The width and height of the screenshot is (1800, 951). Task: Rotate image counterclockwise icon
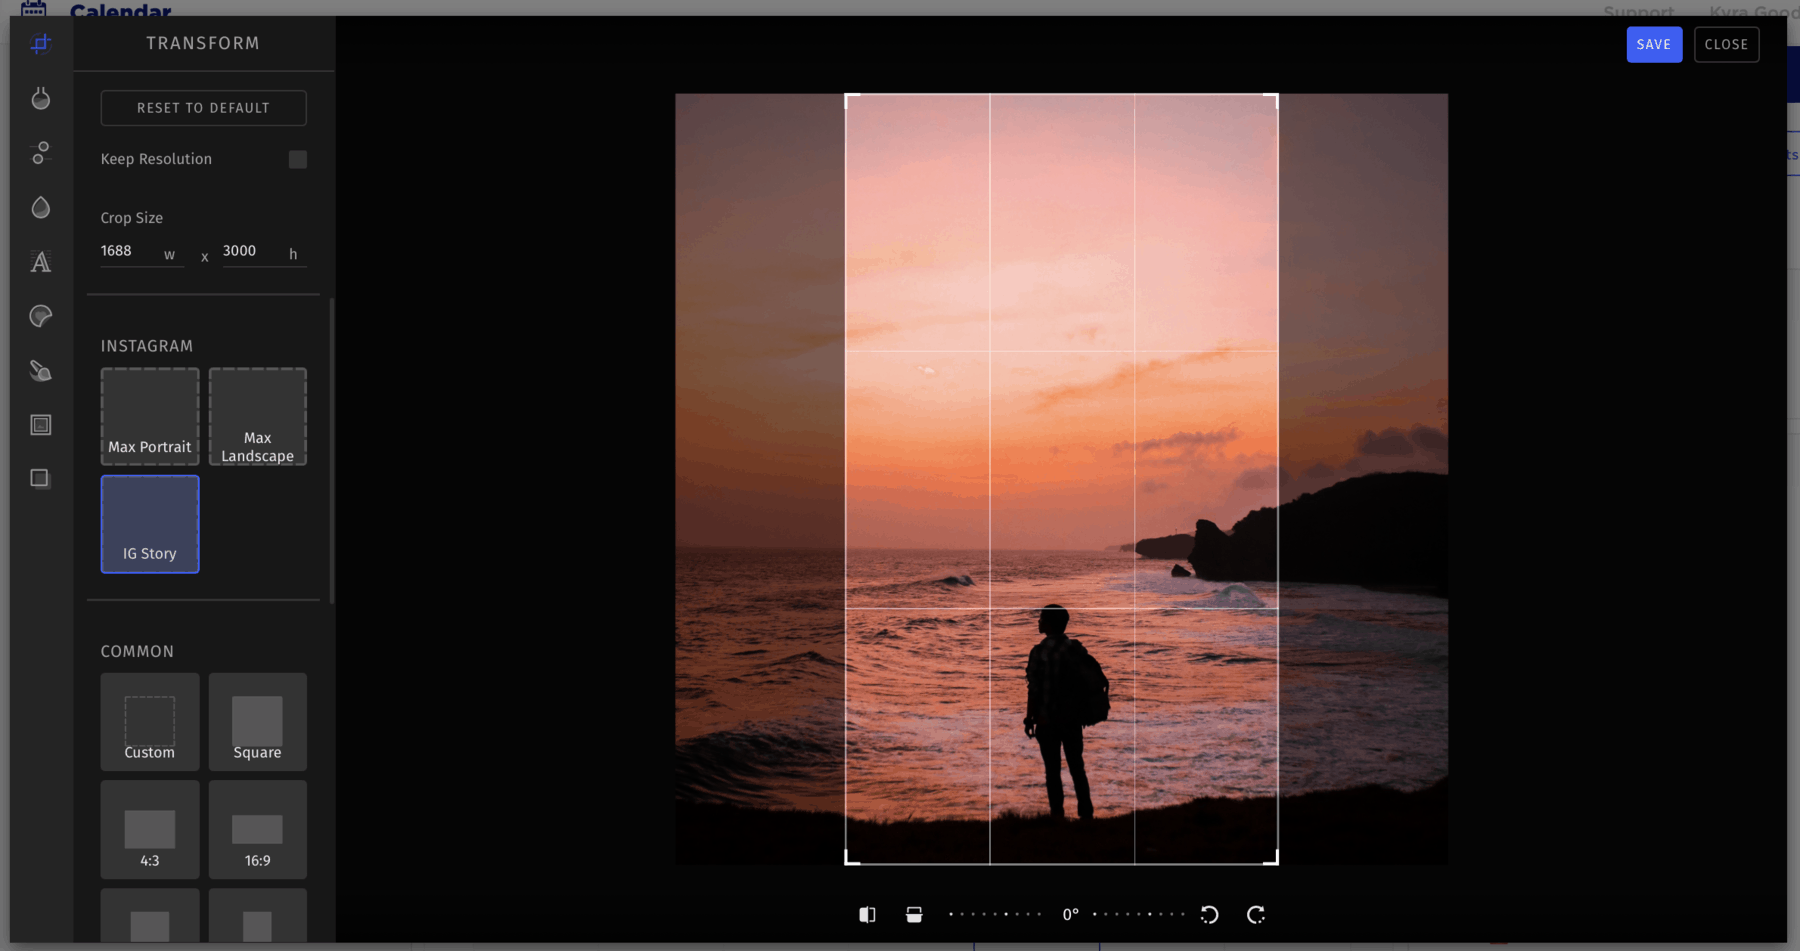[1209, 914]
